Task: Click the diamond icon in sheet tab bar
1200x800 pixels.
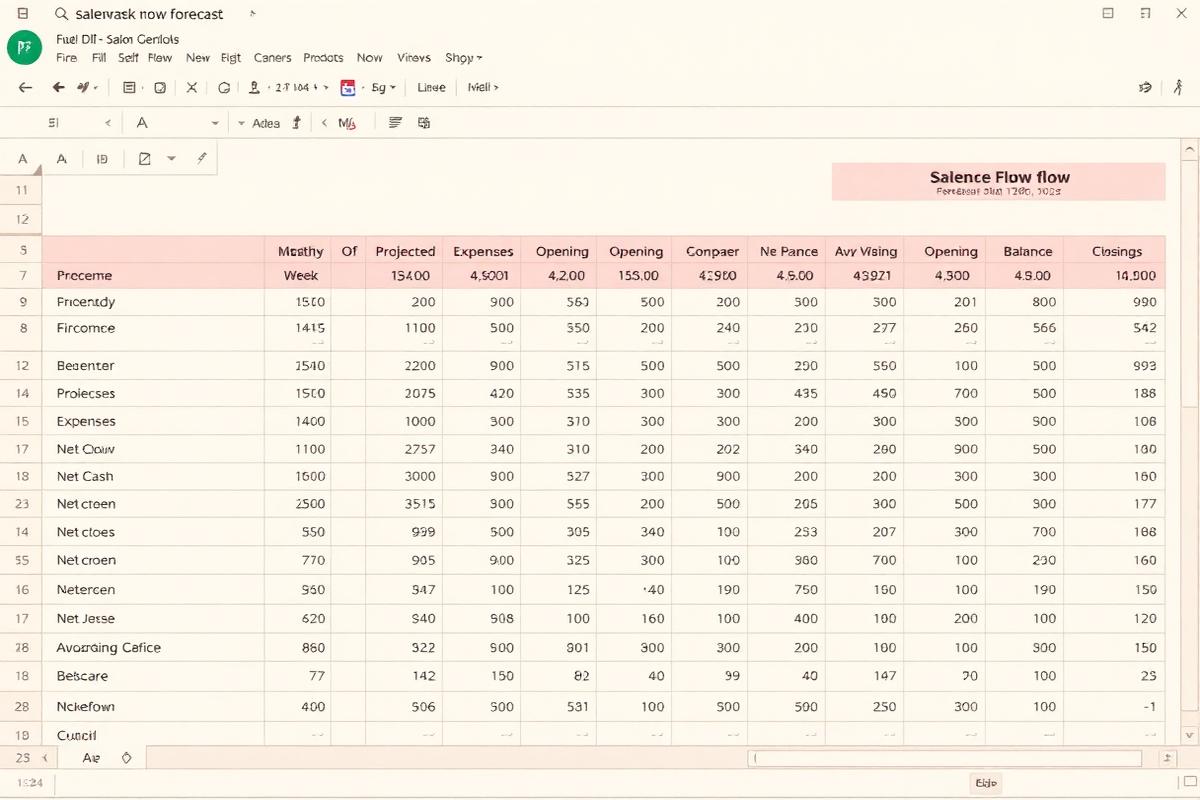Action: [126, 758]
